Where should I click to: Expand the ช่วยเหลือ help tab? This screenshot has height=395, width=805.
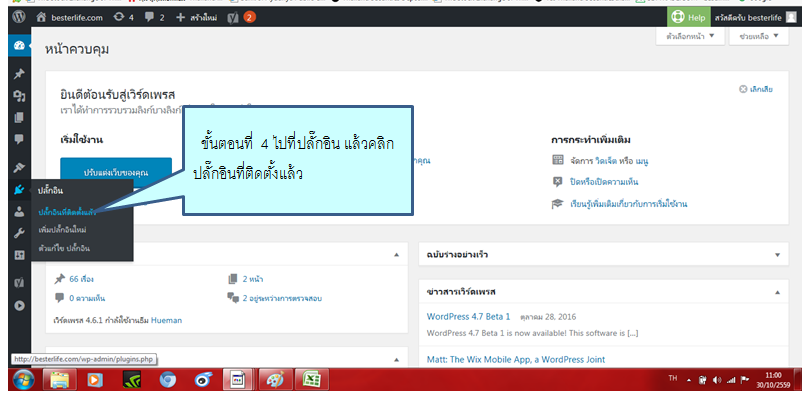[759, 36]
